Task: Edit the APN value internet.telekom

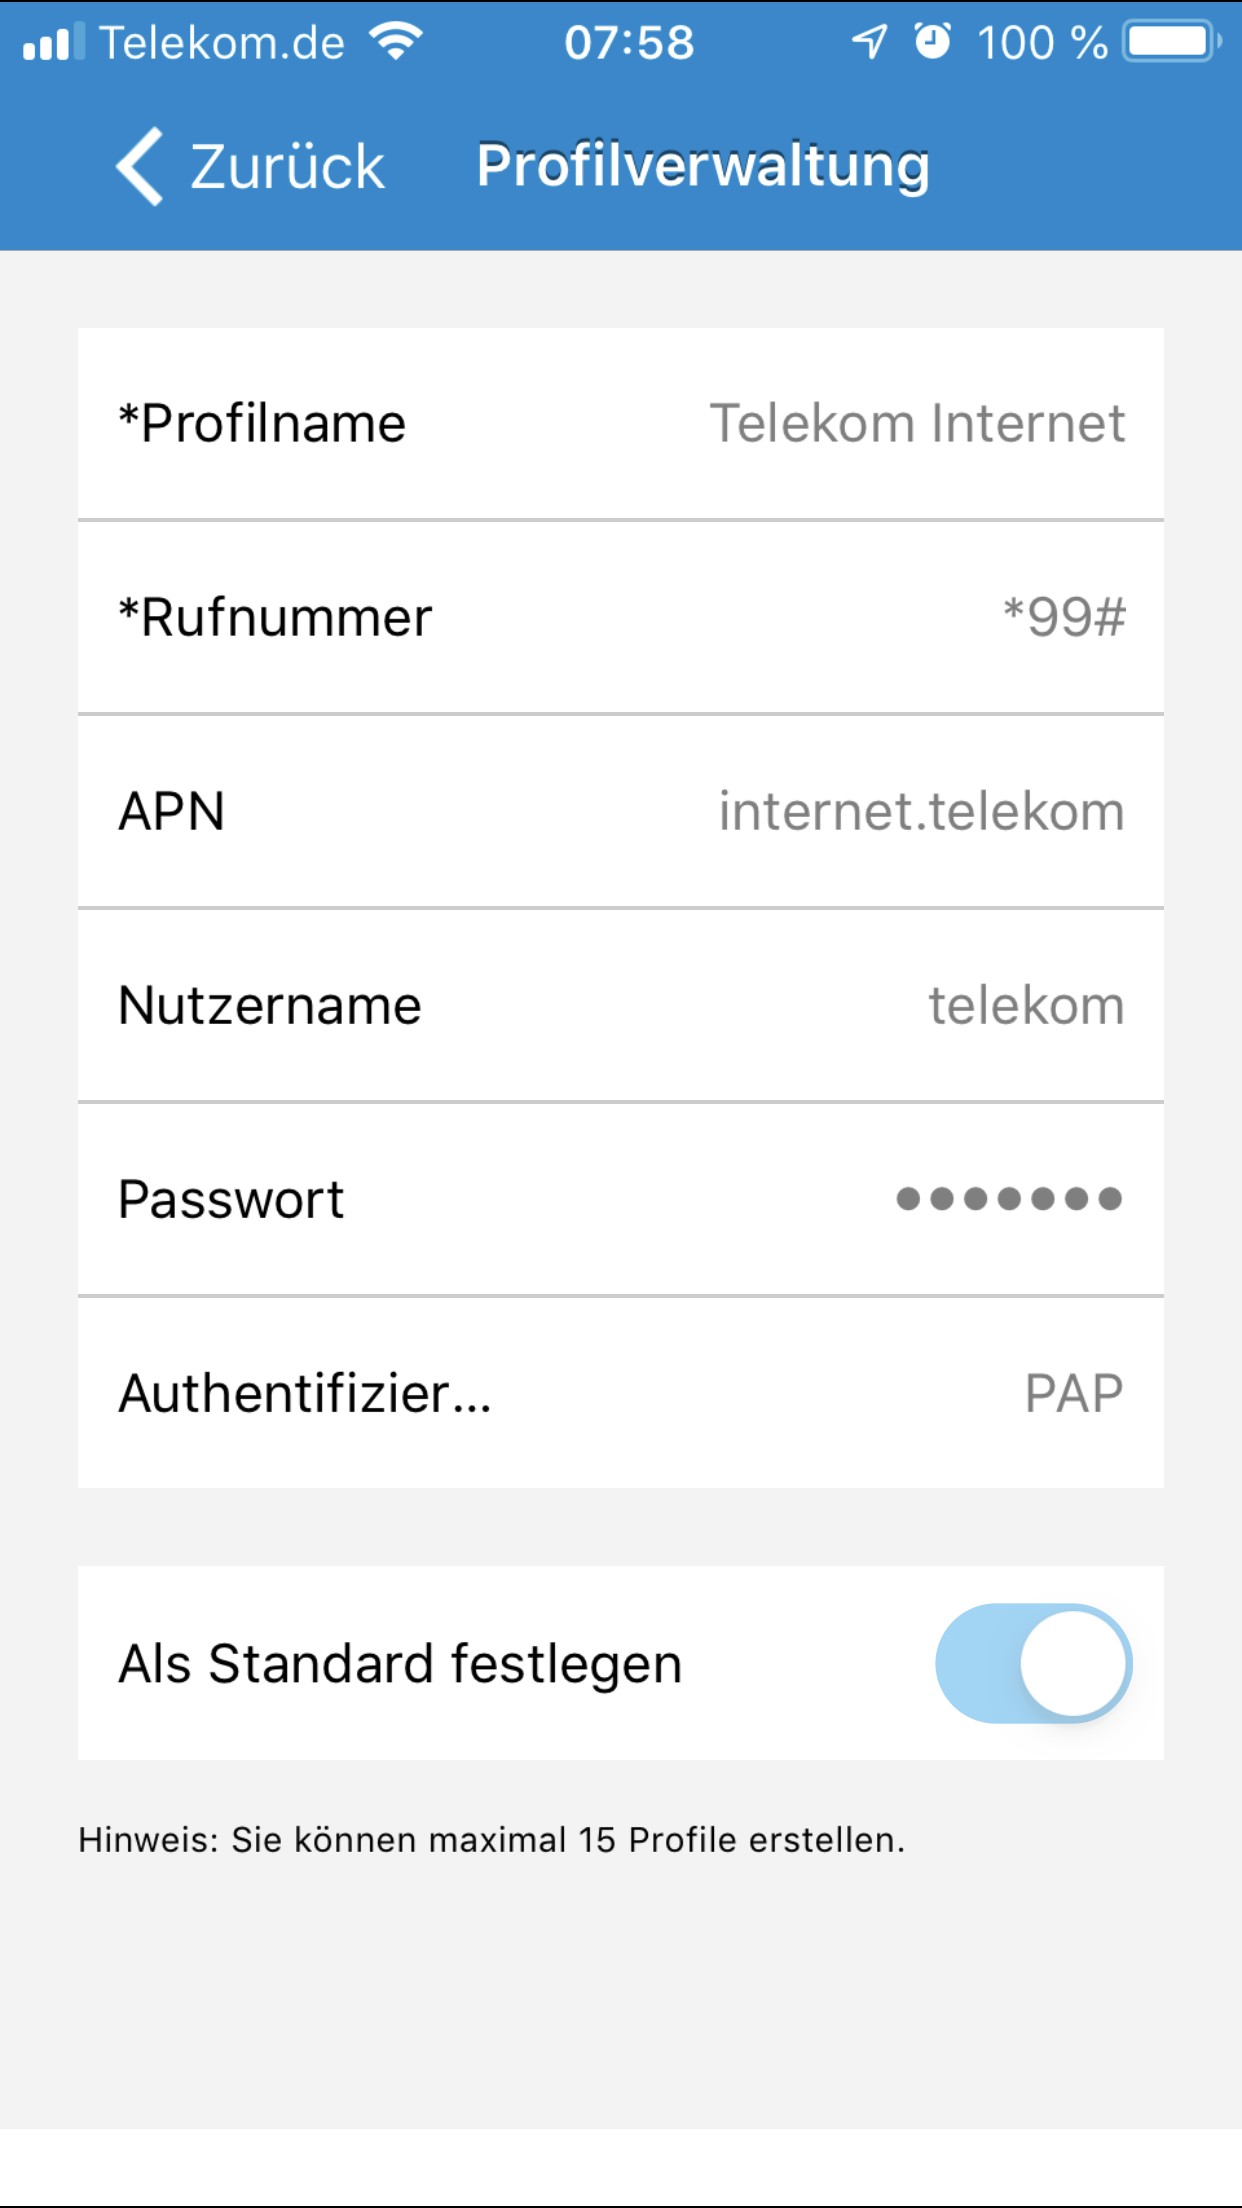Action: click(921, 811)
